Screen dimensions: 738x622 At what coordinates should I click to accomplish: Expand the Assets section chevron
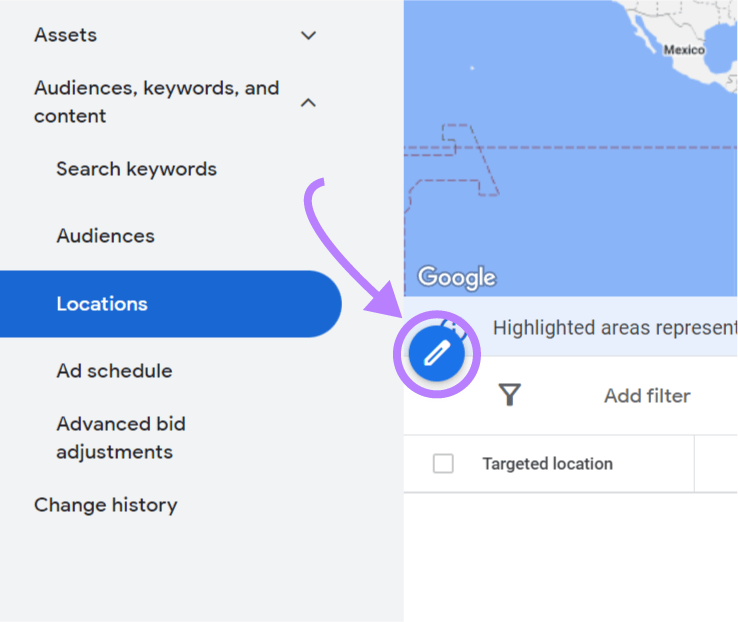[x=309, y=36]
